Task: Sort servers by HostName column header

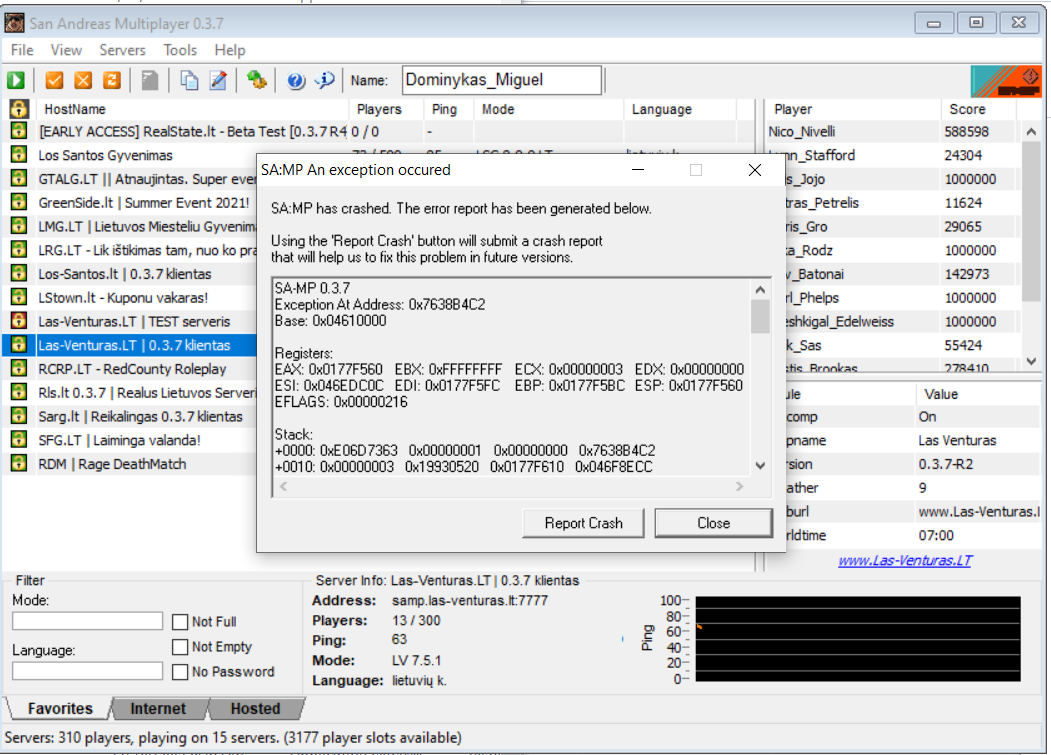Action: (194, 109)
